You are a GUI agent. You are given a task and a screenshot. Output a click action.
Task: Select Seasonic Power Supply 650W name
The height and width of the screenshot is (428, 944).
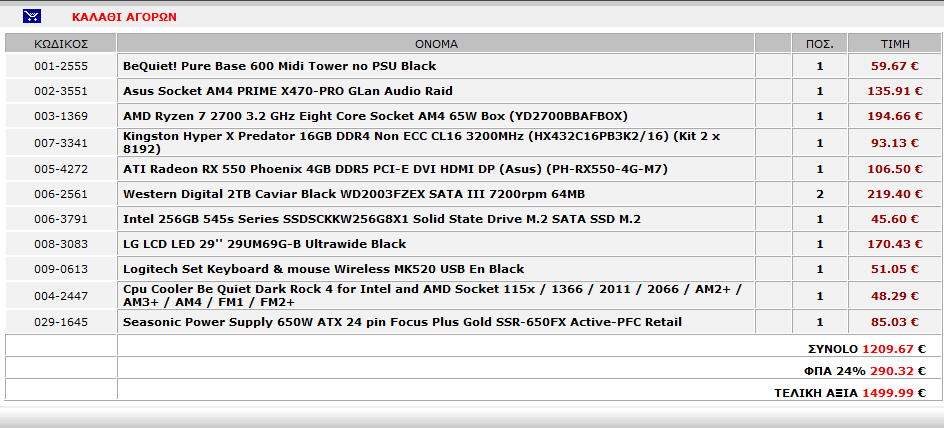pos(402,323)
